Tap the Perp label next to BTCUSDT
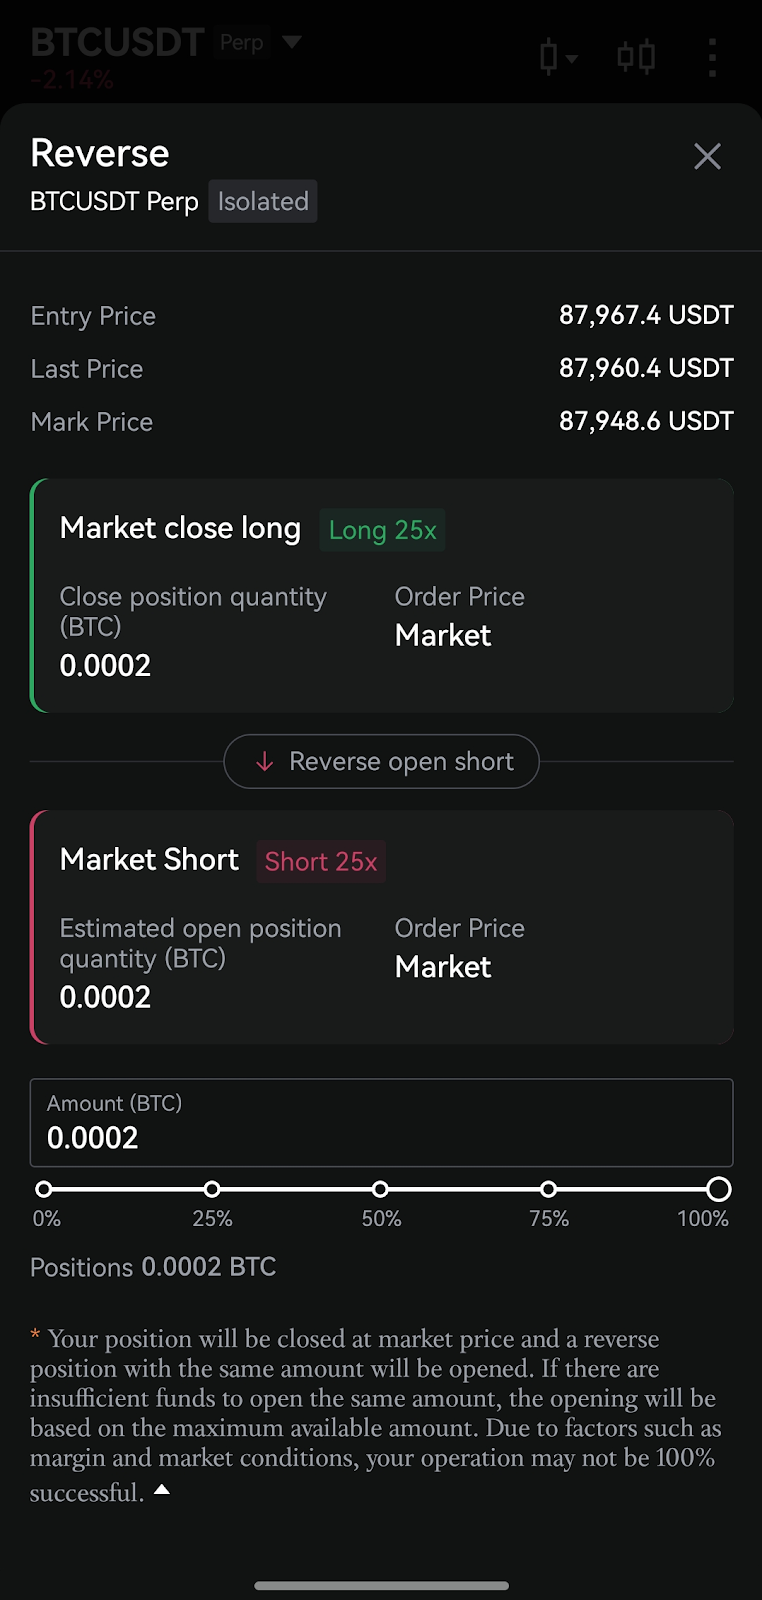 242,42
